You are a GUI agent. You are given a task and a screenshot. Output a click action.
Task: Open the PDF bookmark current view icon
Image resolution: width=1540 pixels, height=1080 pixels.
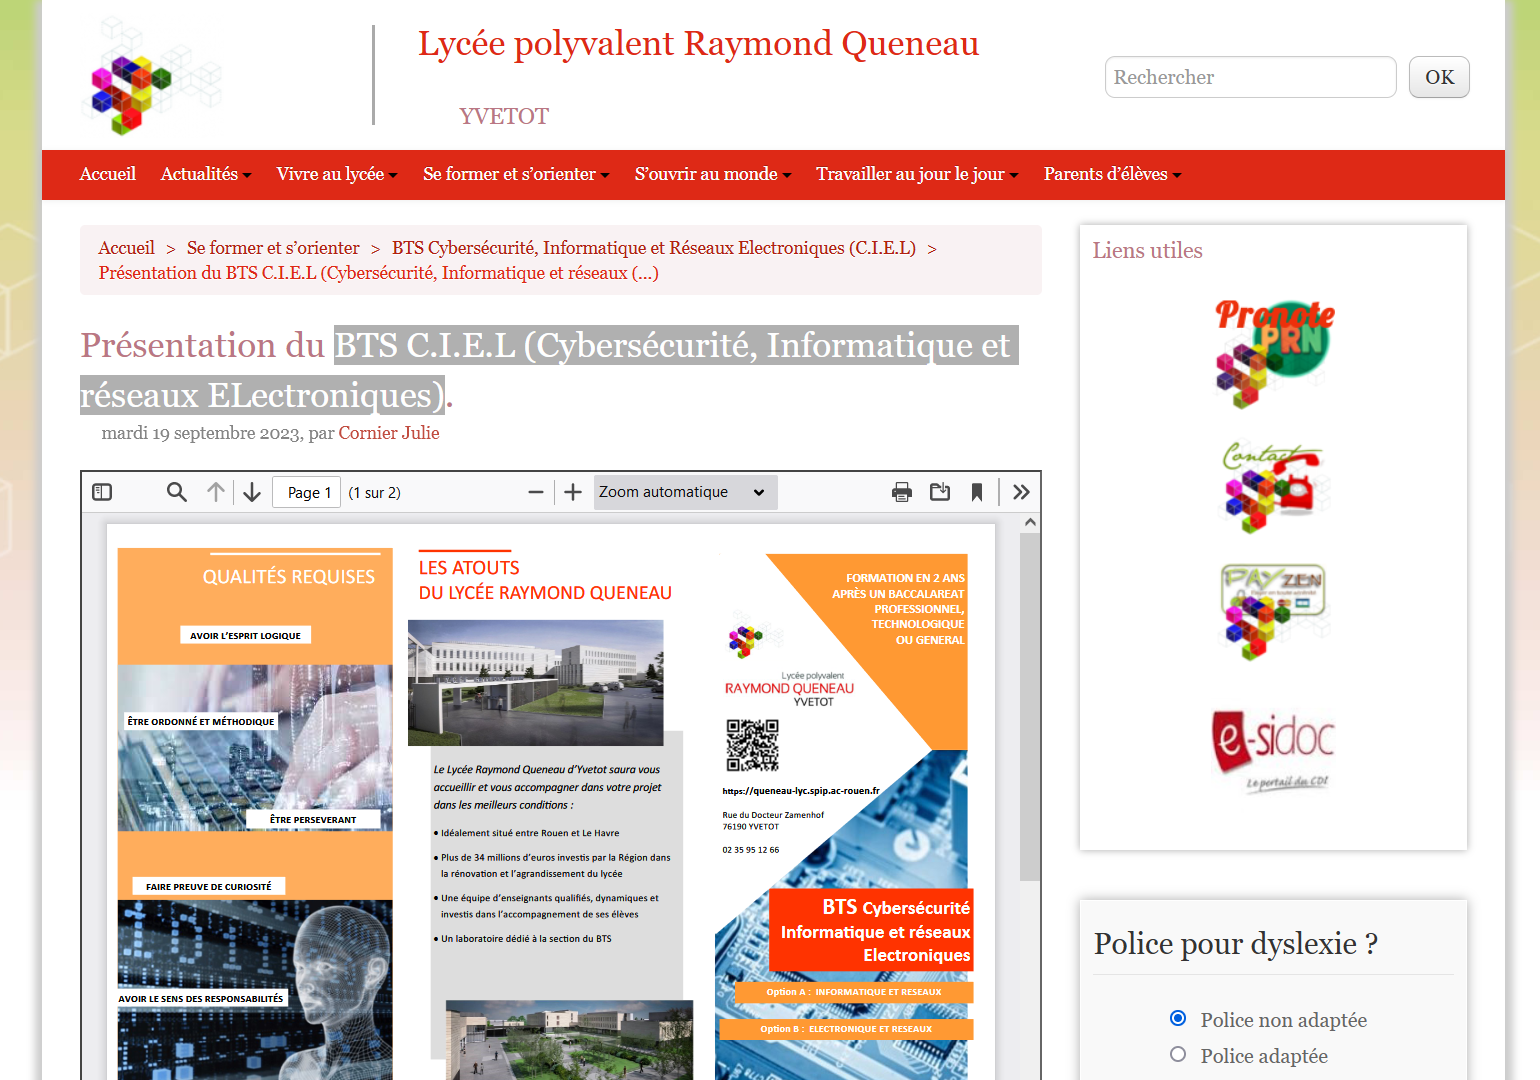click(977, 492)
